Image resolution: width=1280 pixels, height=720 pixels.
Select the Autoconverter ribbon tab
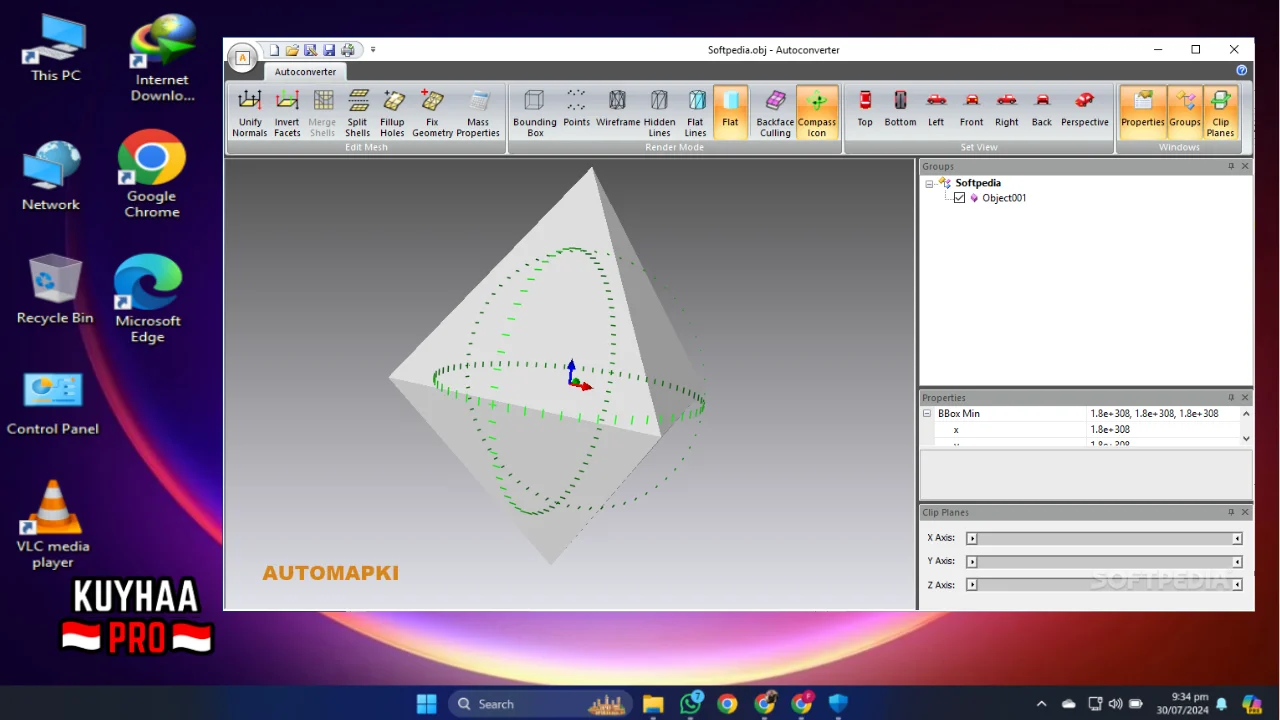[306, 72]
